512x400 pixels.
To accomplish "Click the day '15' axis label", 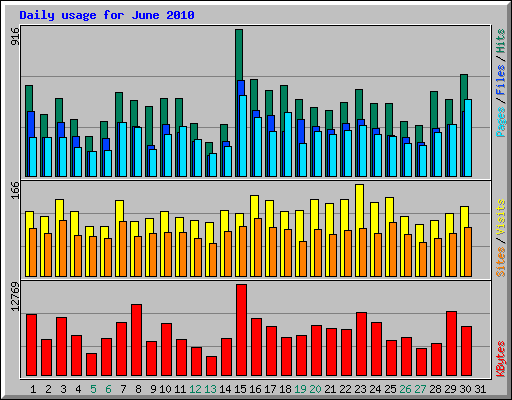I will point(240,389).
